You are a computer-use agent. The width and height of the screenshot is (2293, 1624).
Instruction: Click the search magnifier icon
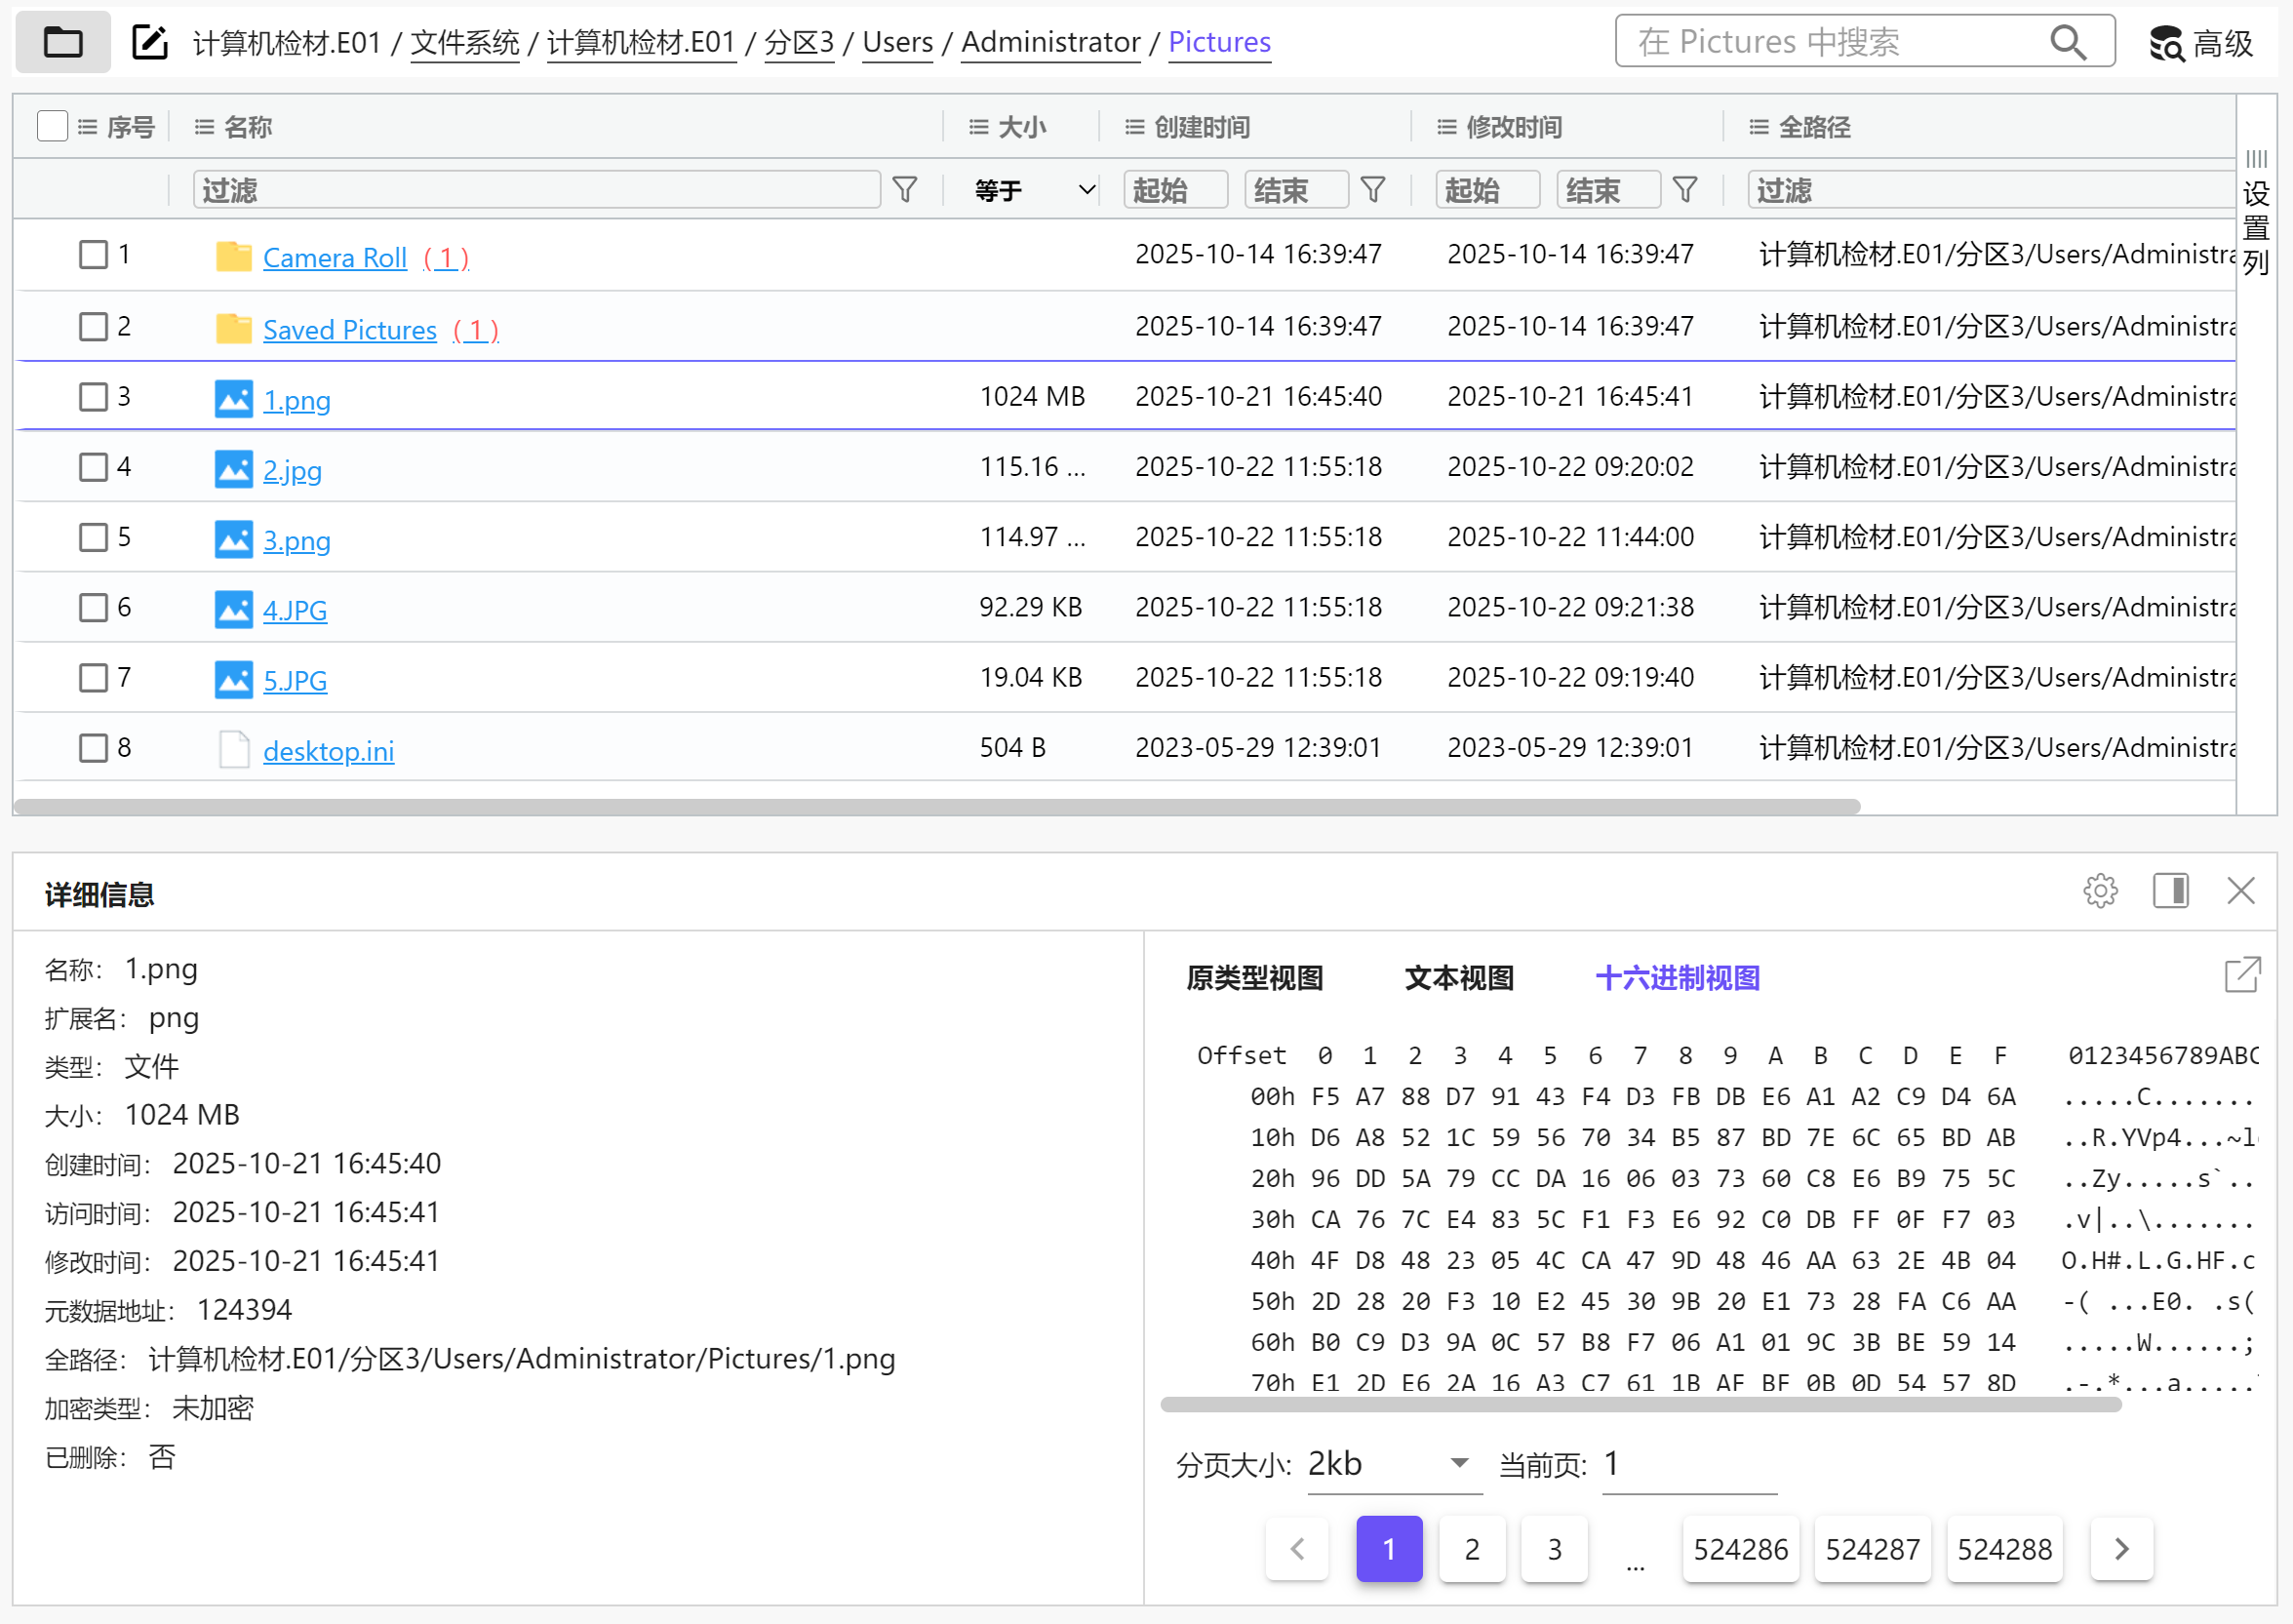tap(2067, 42)
